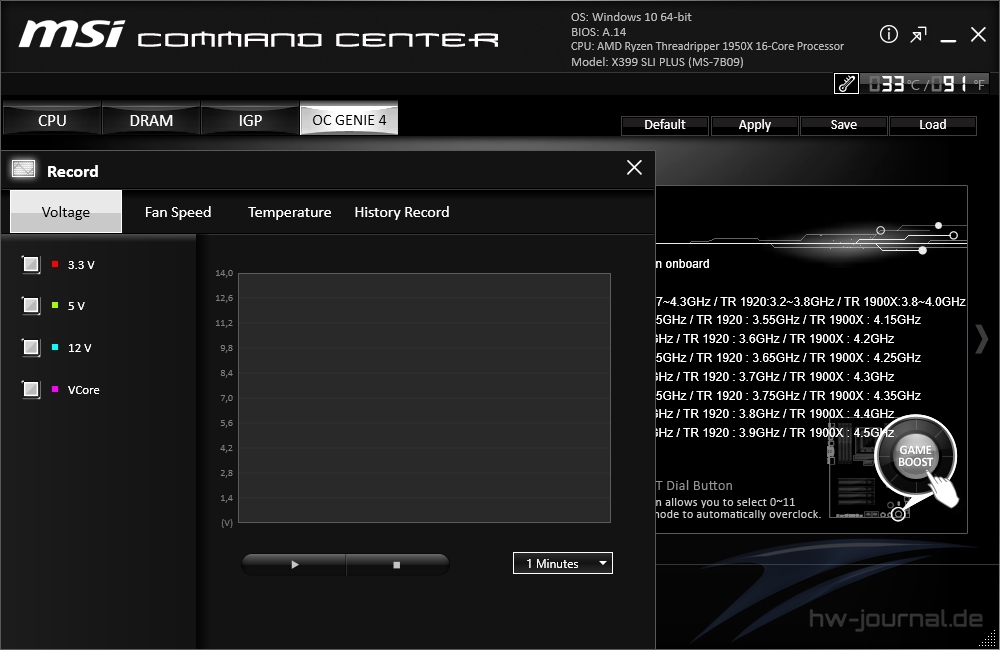Click the thermometer temperature icon
The width and height of the screenshot is (1000, 650).
tap(846, 84)
